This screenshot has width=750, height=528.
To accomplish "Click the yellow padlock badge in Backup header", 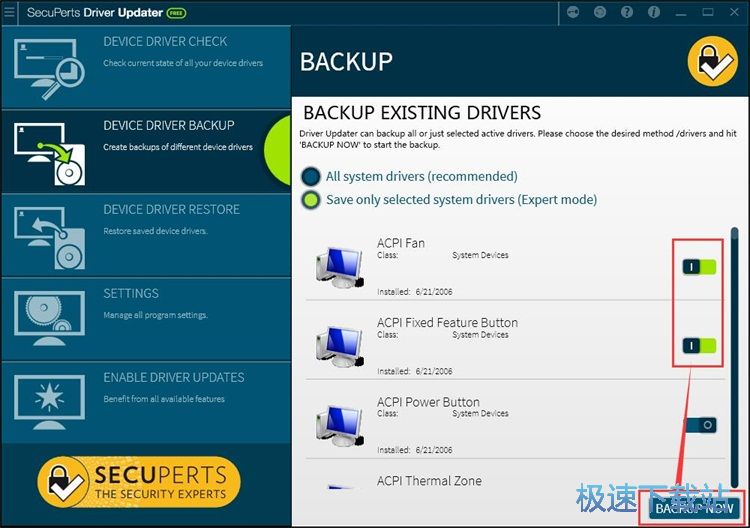I will point(712,62).
